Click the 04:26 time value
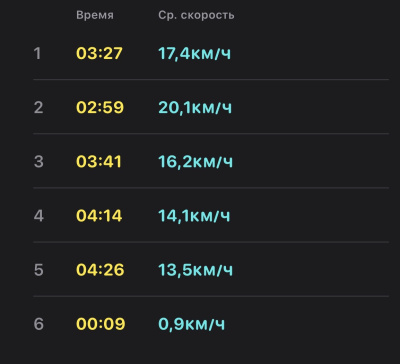The width and height of the screenshot is (400, 364). pyautogui.click(x=100, y=270)
